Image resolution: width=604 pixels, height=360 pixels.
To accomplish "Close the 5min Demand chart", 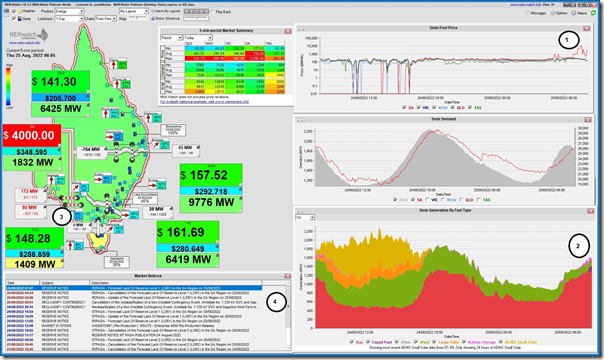I will pyautogui.click(x=587, y=120).
